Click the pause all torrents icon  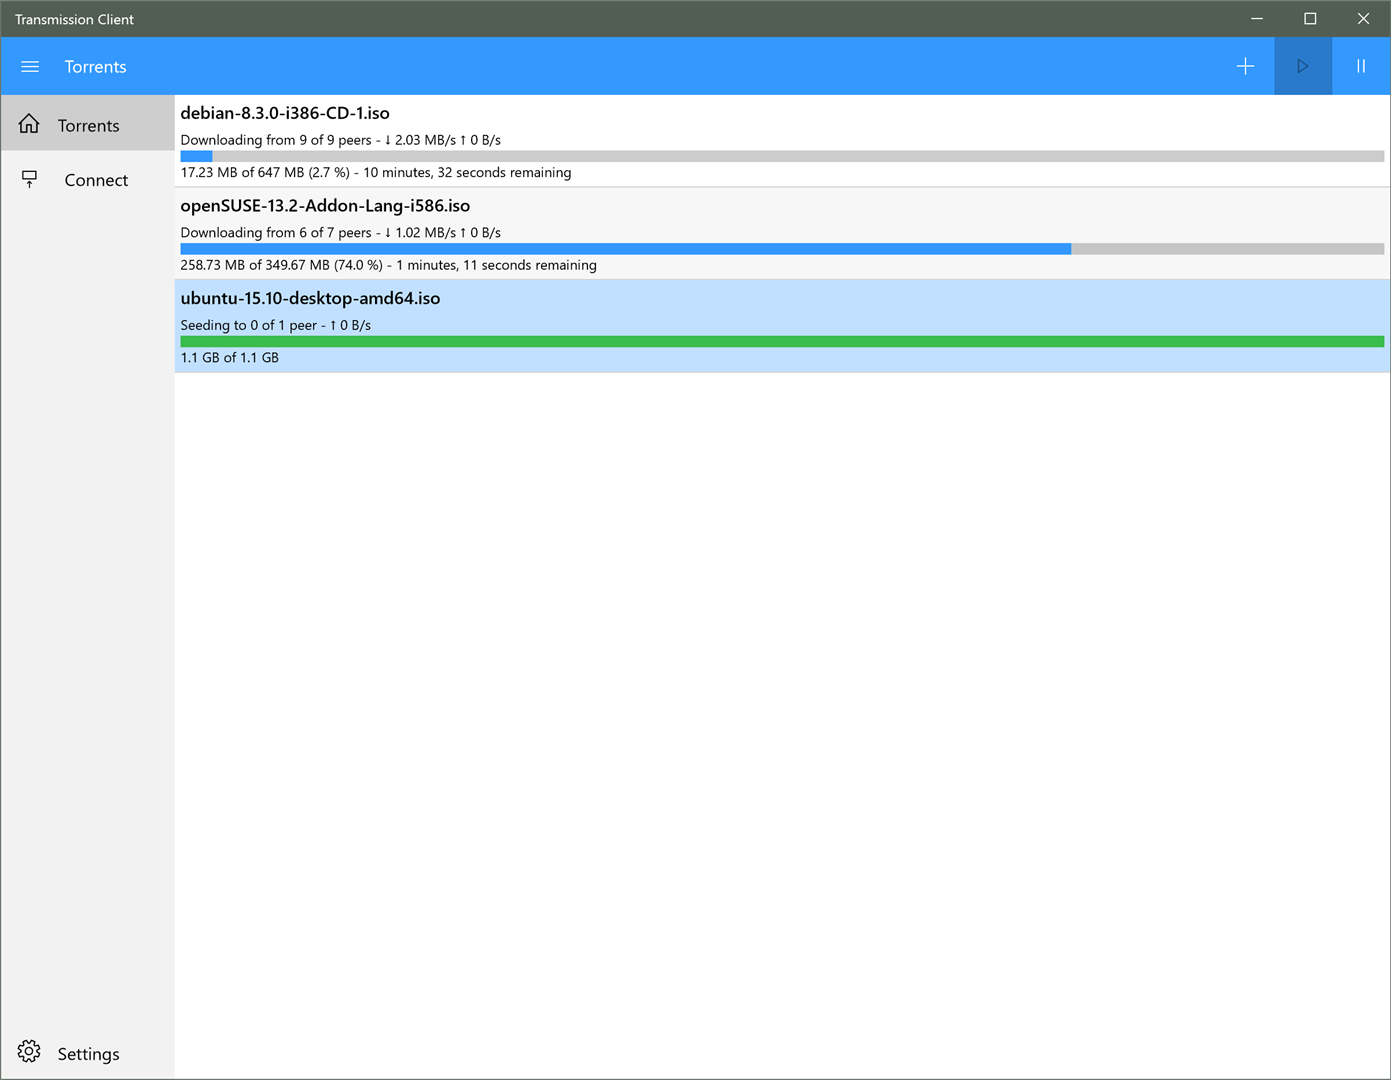[1360, 66]
